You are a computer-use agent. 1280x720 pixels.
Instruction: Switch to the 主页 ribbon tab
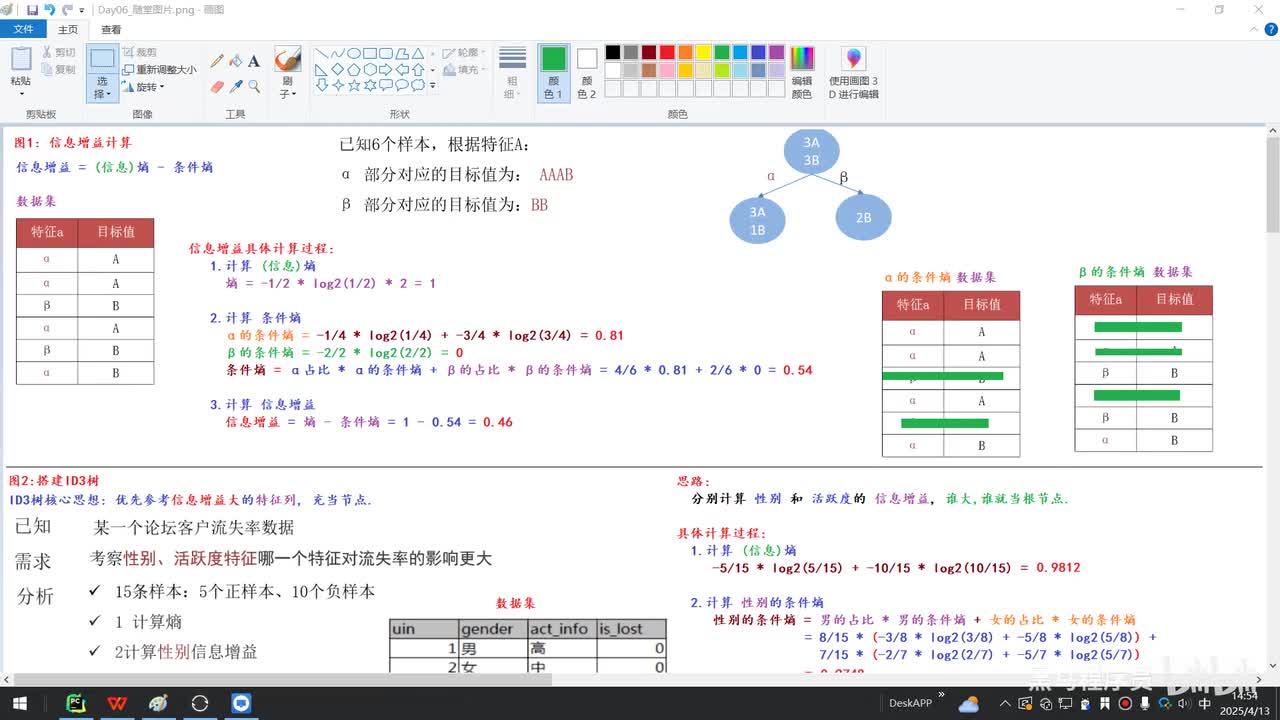click(x=68, y=30)
